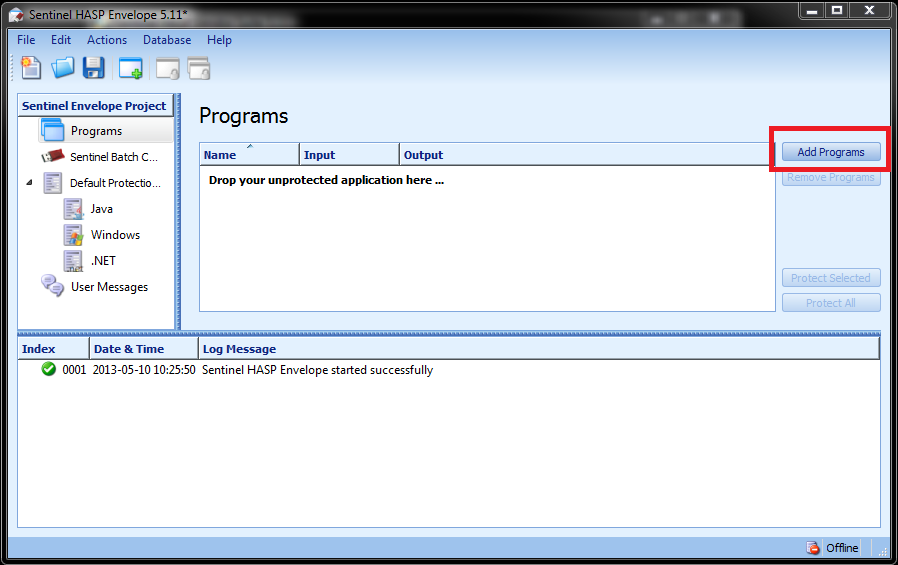Close the Sentinel HASP Envelope window

[869, 11]
